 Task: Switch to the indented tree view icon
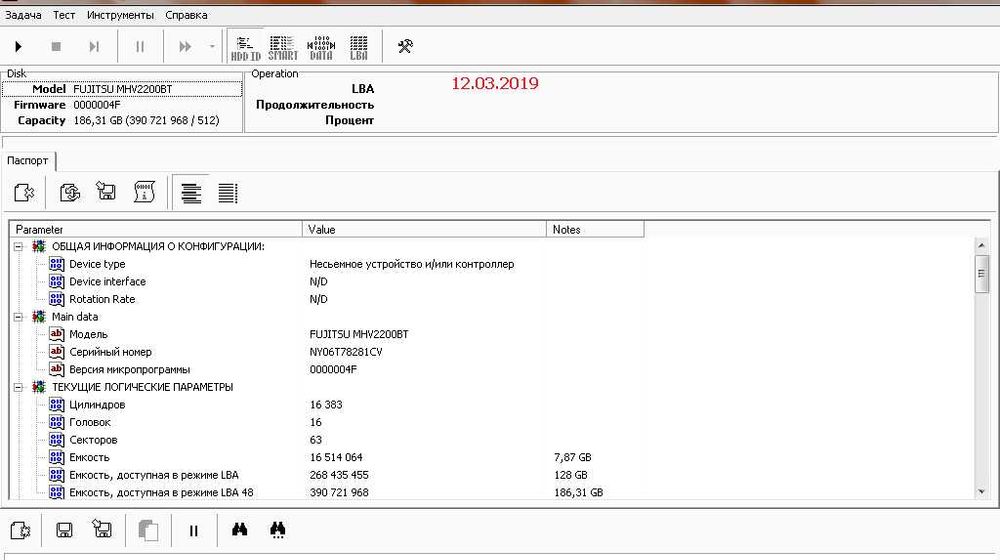191,193
